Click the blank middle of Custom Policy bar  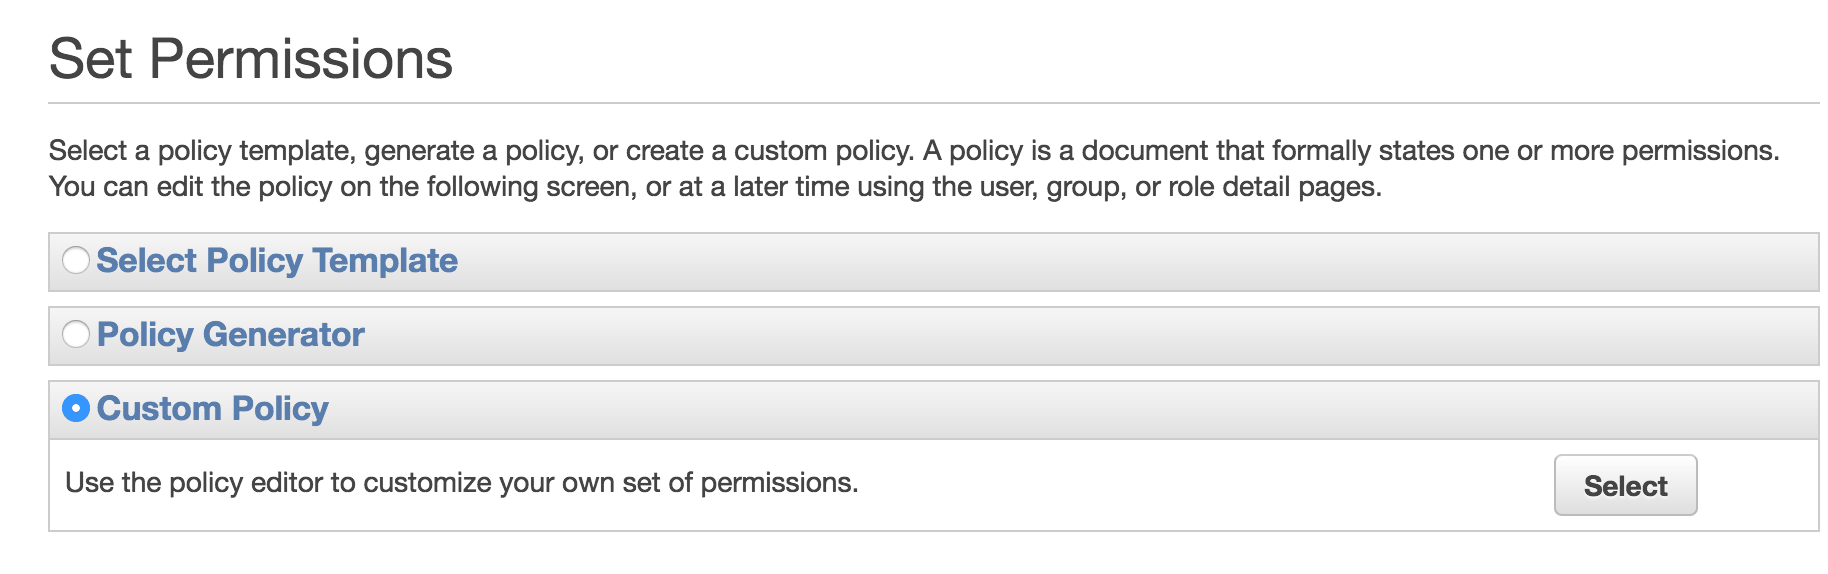click(x=1100, y=410)
